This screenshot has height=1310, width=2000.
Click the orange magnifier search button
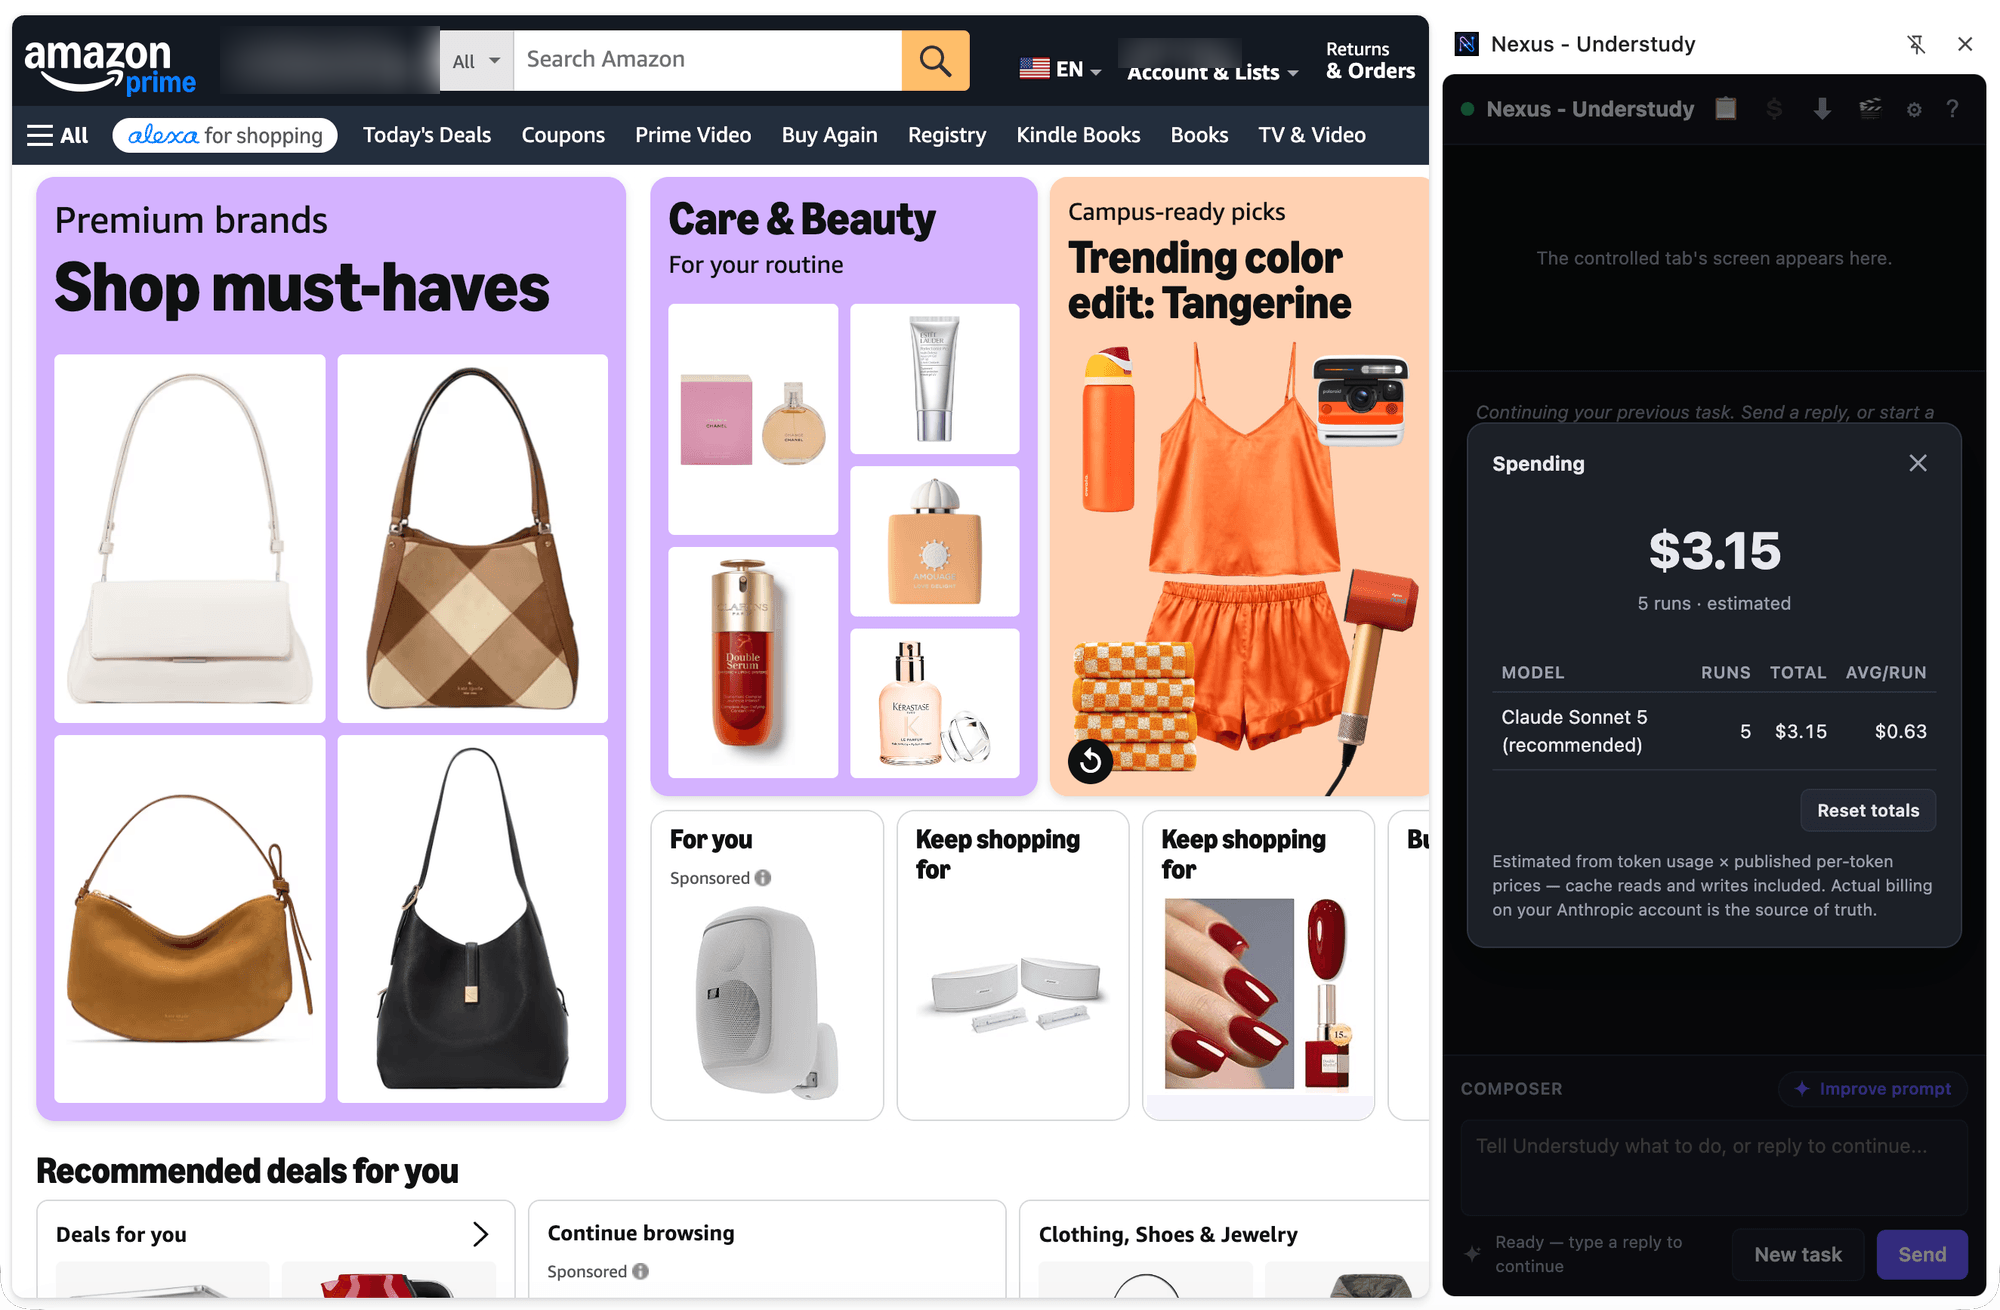click(x=935, y=60)
